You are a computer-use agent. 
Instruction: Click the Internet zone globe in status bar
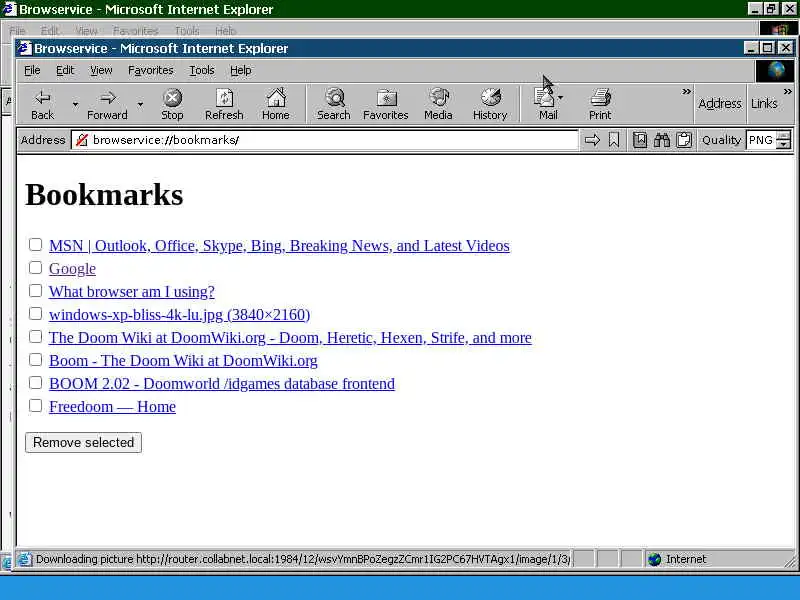tap(655, 560)
